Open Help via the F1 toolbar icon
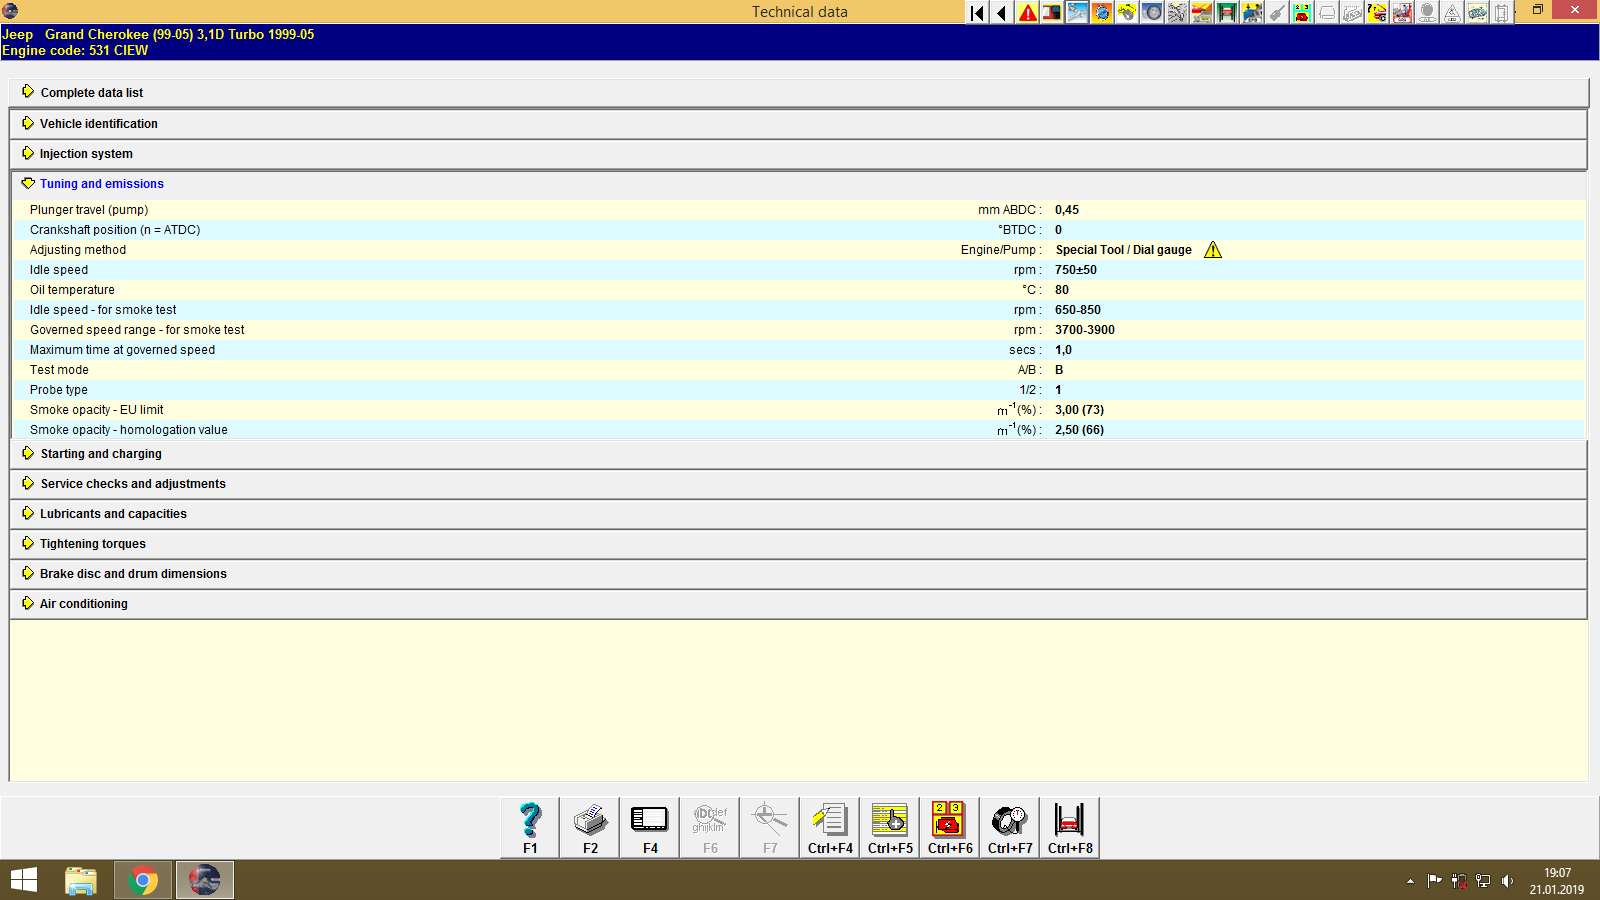Image resolution: width=1600 pixels, height=900 pixels. pos(528,825)
